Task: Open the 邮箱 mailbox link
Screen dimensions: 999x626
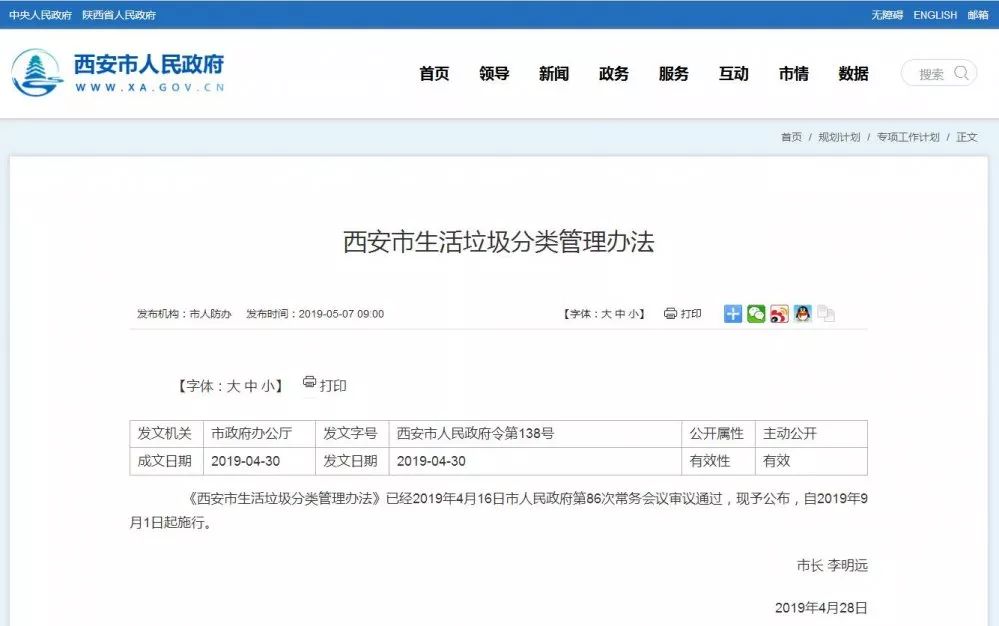Action: coord(978,15)
